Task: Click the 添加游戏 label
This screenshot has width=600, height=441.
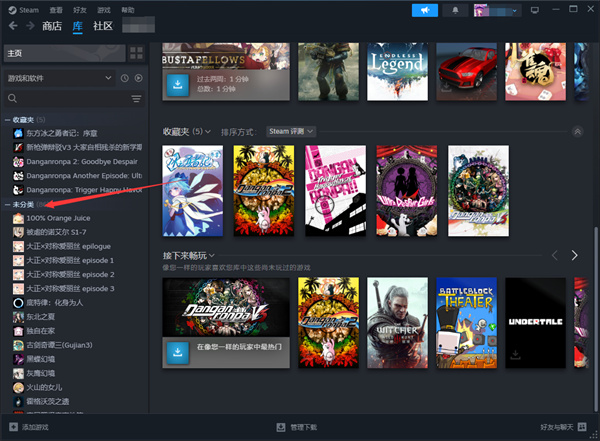Action: 35,427
